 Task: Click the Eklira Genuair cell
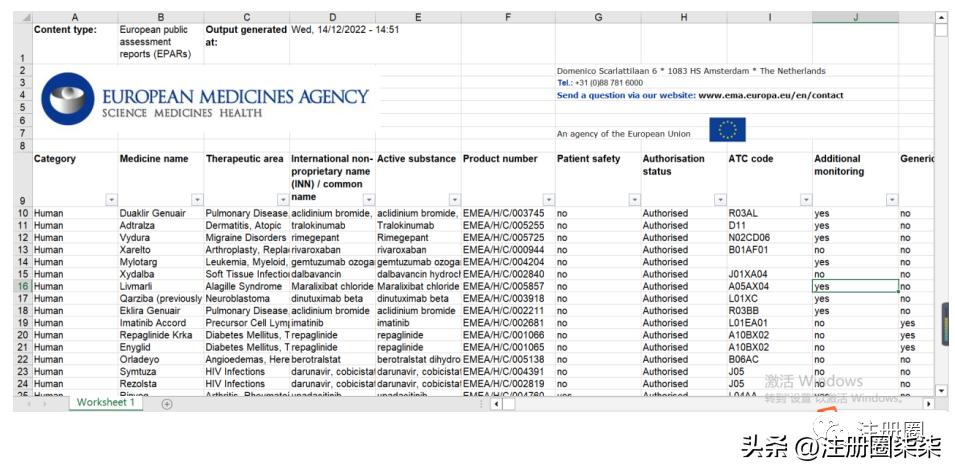click(x=160, y=310)
